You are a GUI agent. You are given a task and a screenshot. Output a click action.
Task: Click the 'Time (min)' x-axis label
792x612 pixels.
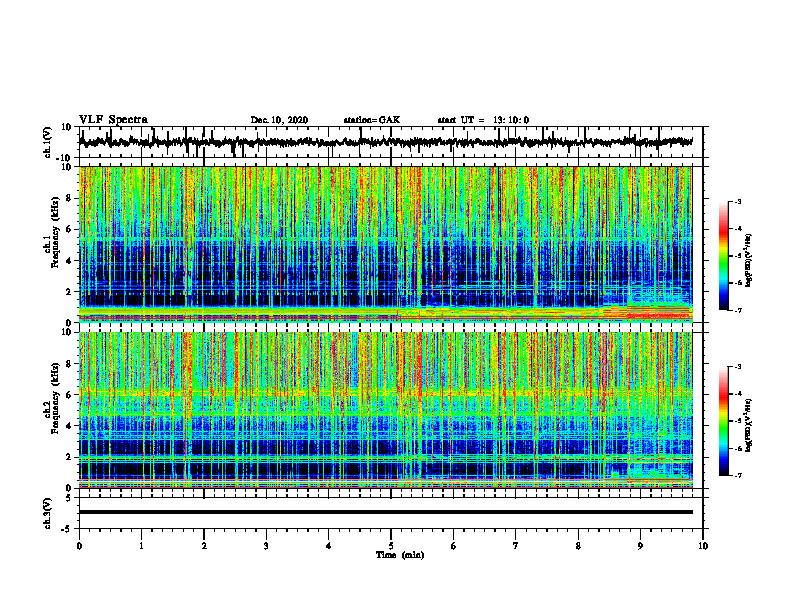[400, 555]
